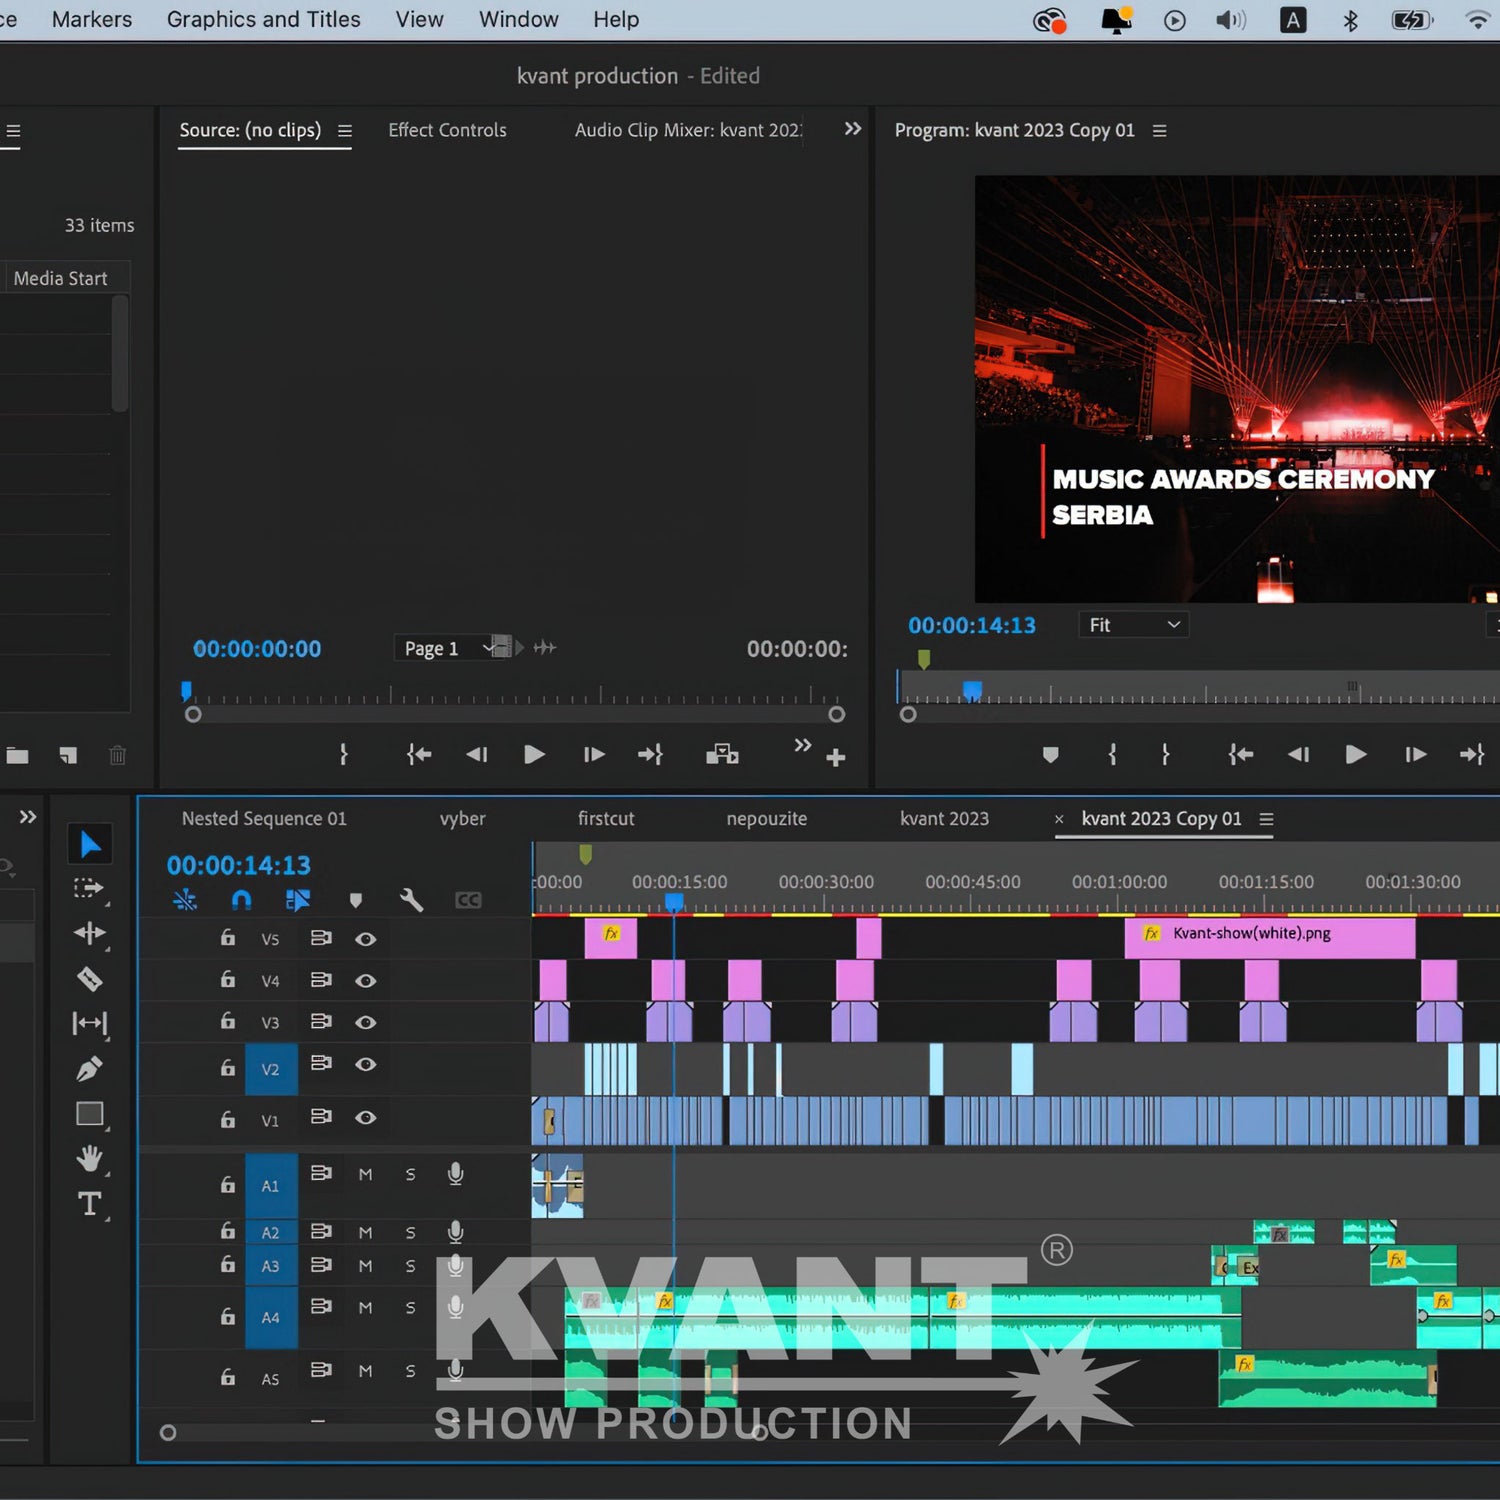
Task: Select the Razor tool
Action: click(90, 978)
